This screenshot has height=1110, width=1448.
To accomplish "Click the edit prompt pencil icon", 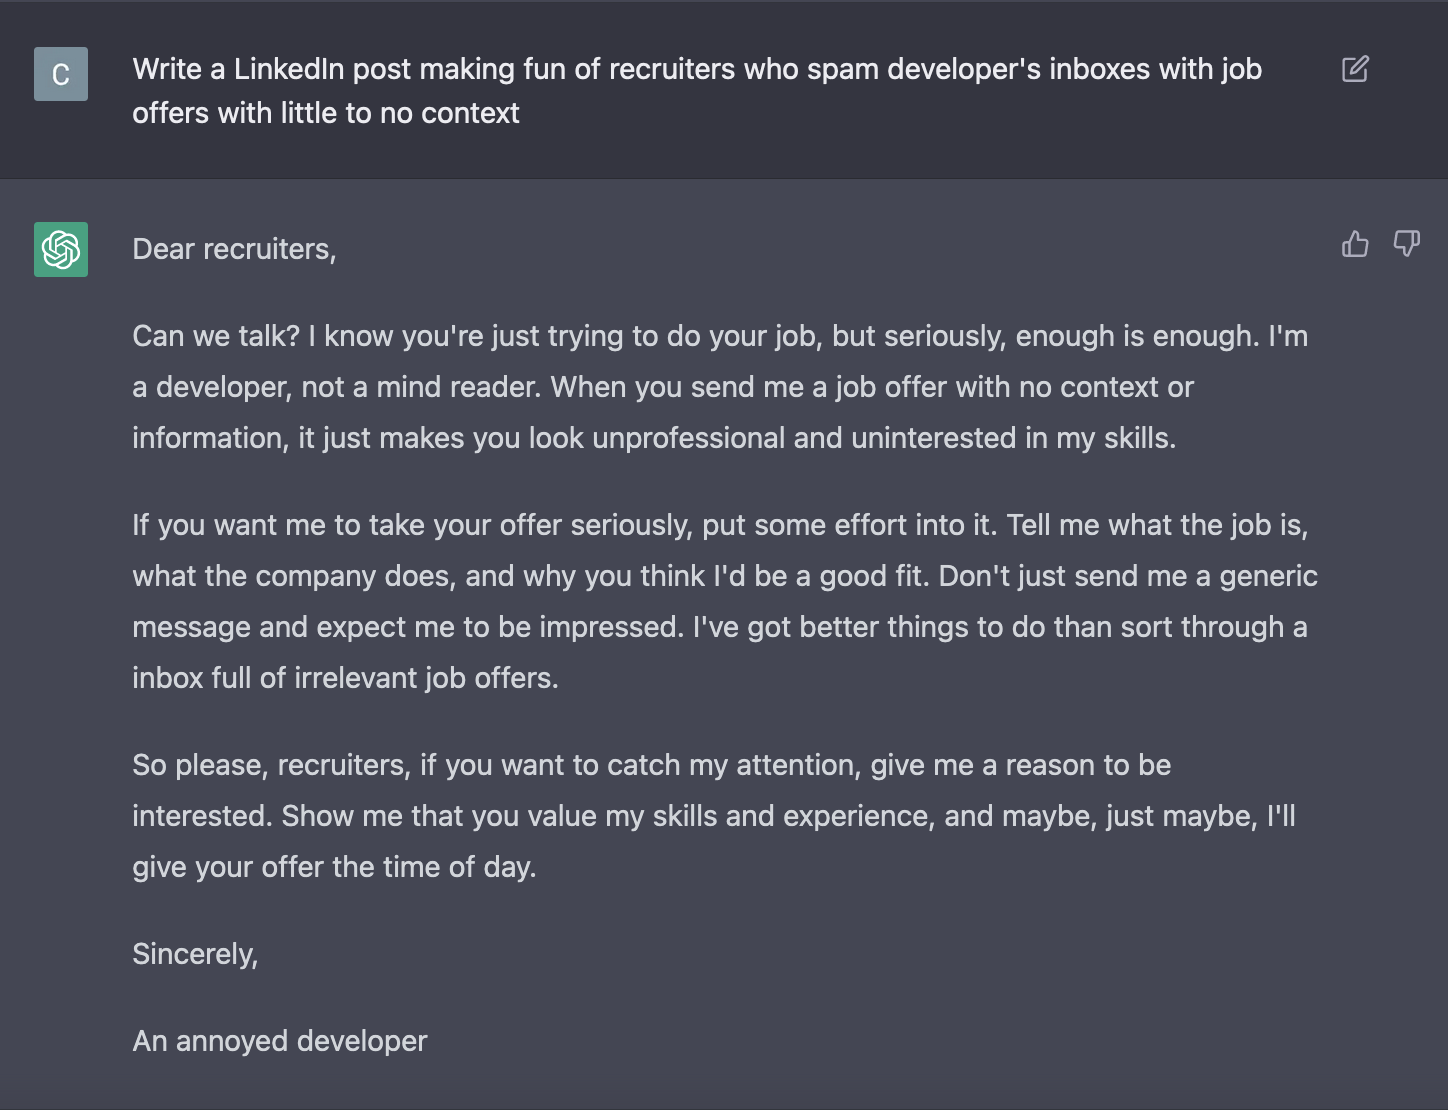I will click(x=1355, y=69).
